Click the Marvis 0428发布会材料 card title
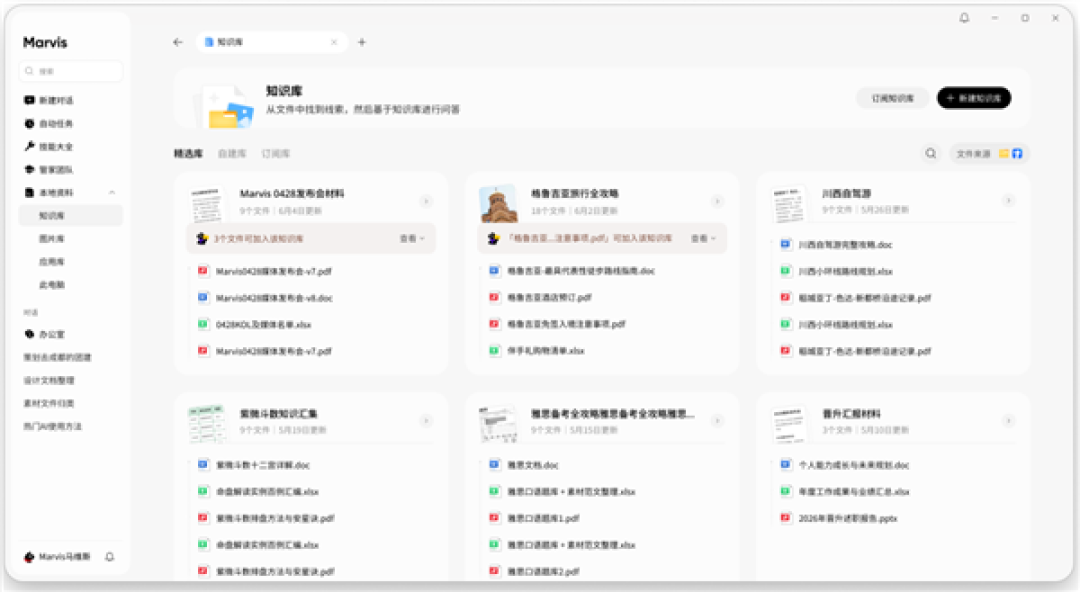 click(x=292, y=194)
